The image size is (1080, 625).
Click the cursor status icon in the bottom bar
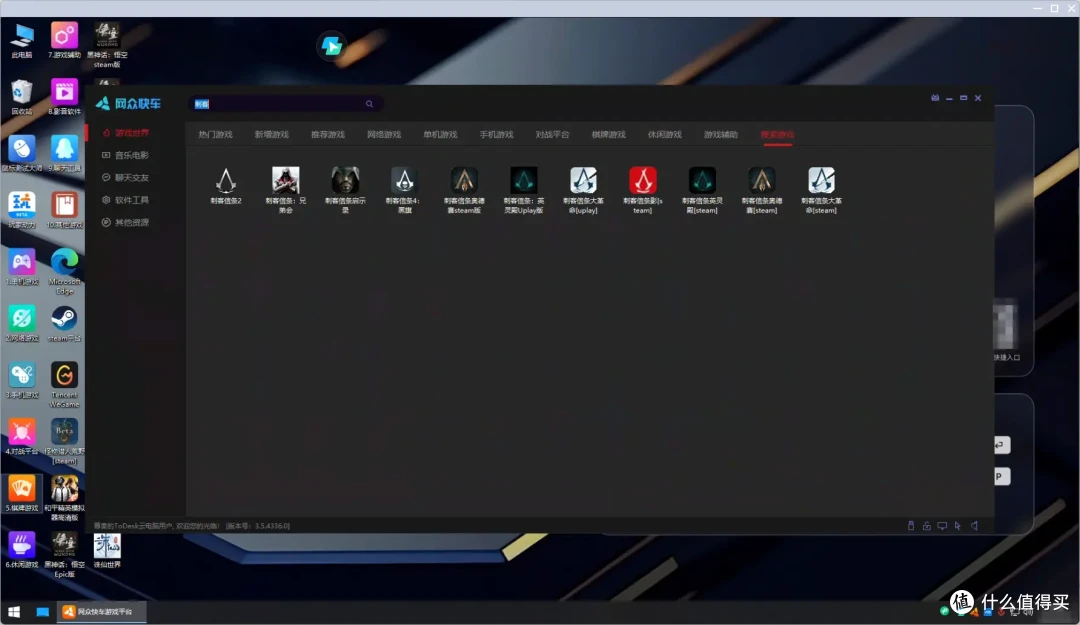coord(957,526)
